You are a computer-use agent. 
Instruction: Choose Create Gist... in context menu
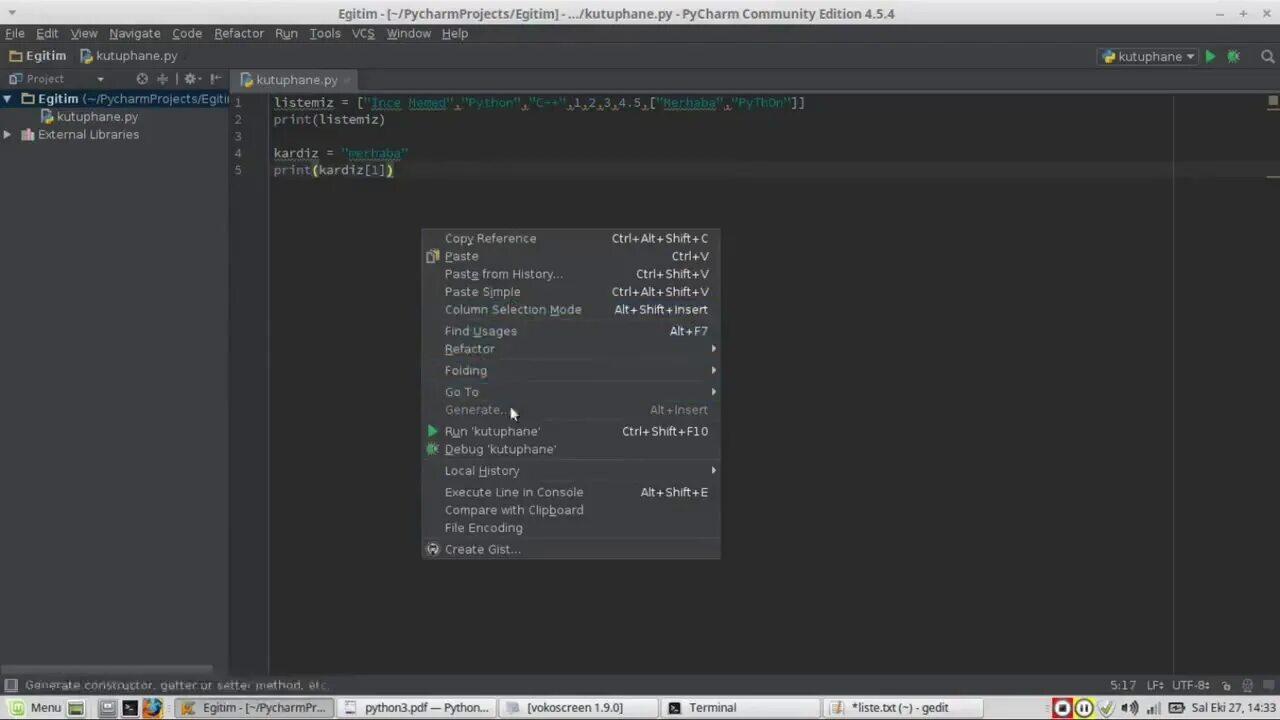point(570,549)
